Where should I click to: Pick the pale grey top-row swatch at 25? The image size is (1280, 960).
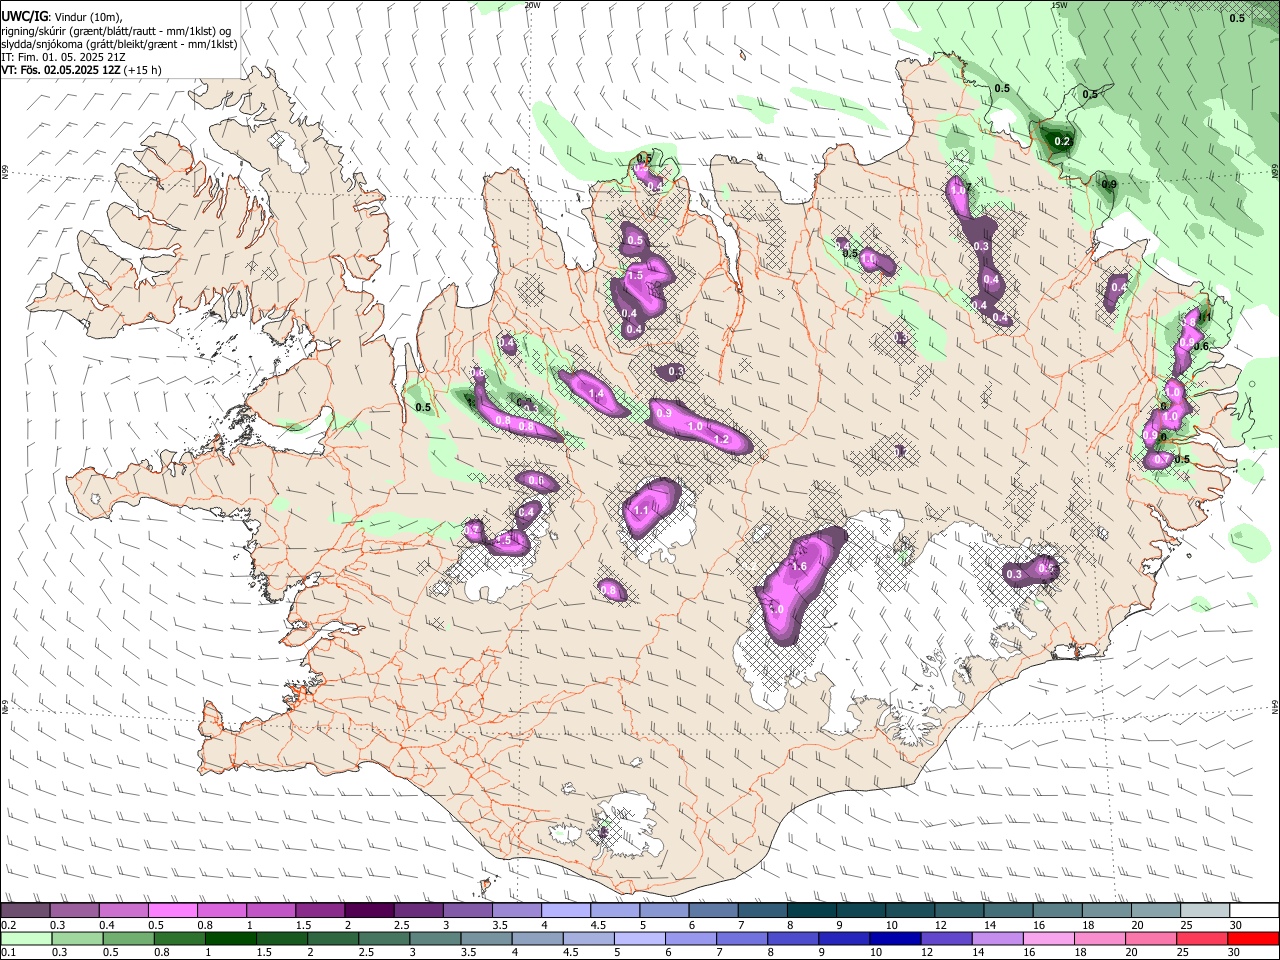[x=1204, y=911]
